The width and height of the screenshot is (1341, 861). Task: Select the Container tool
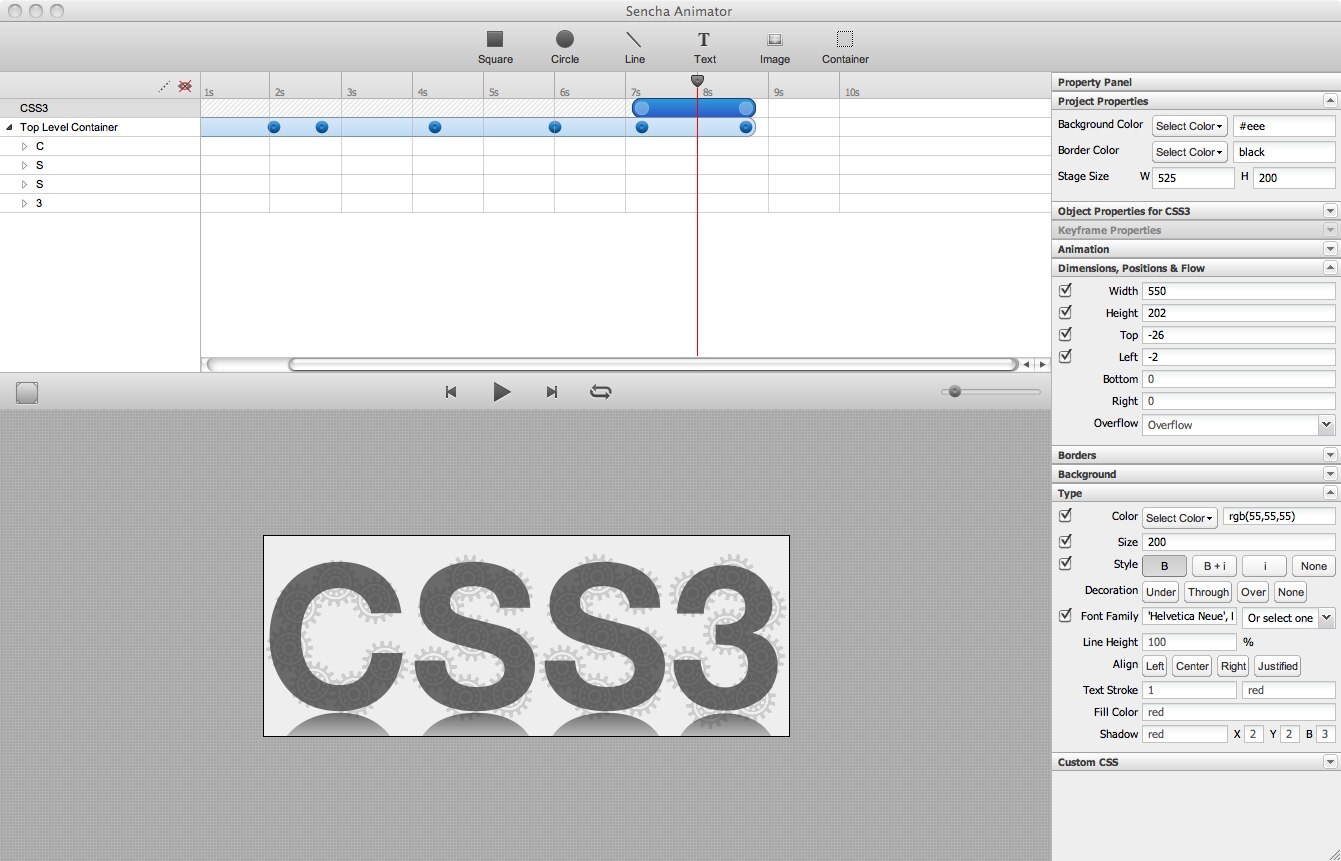(x=844, y=46)
